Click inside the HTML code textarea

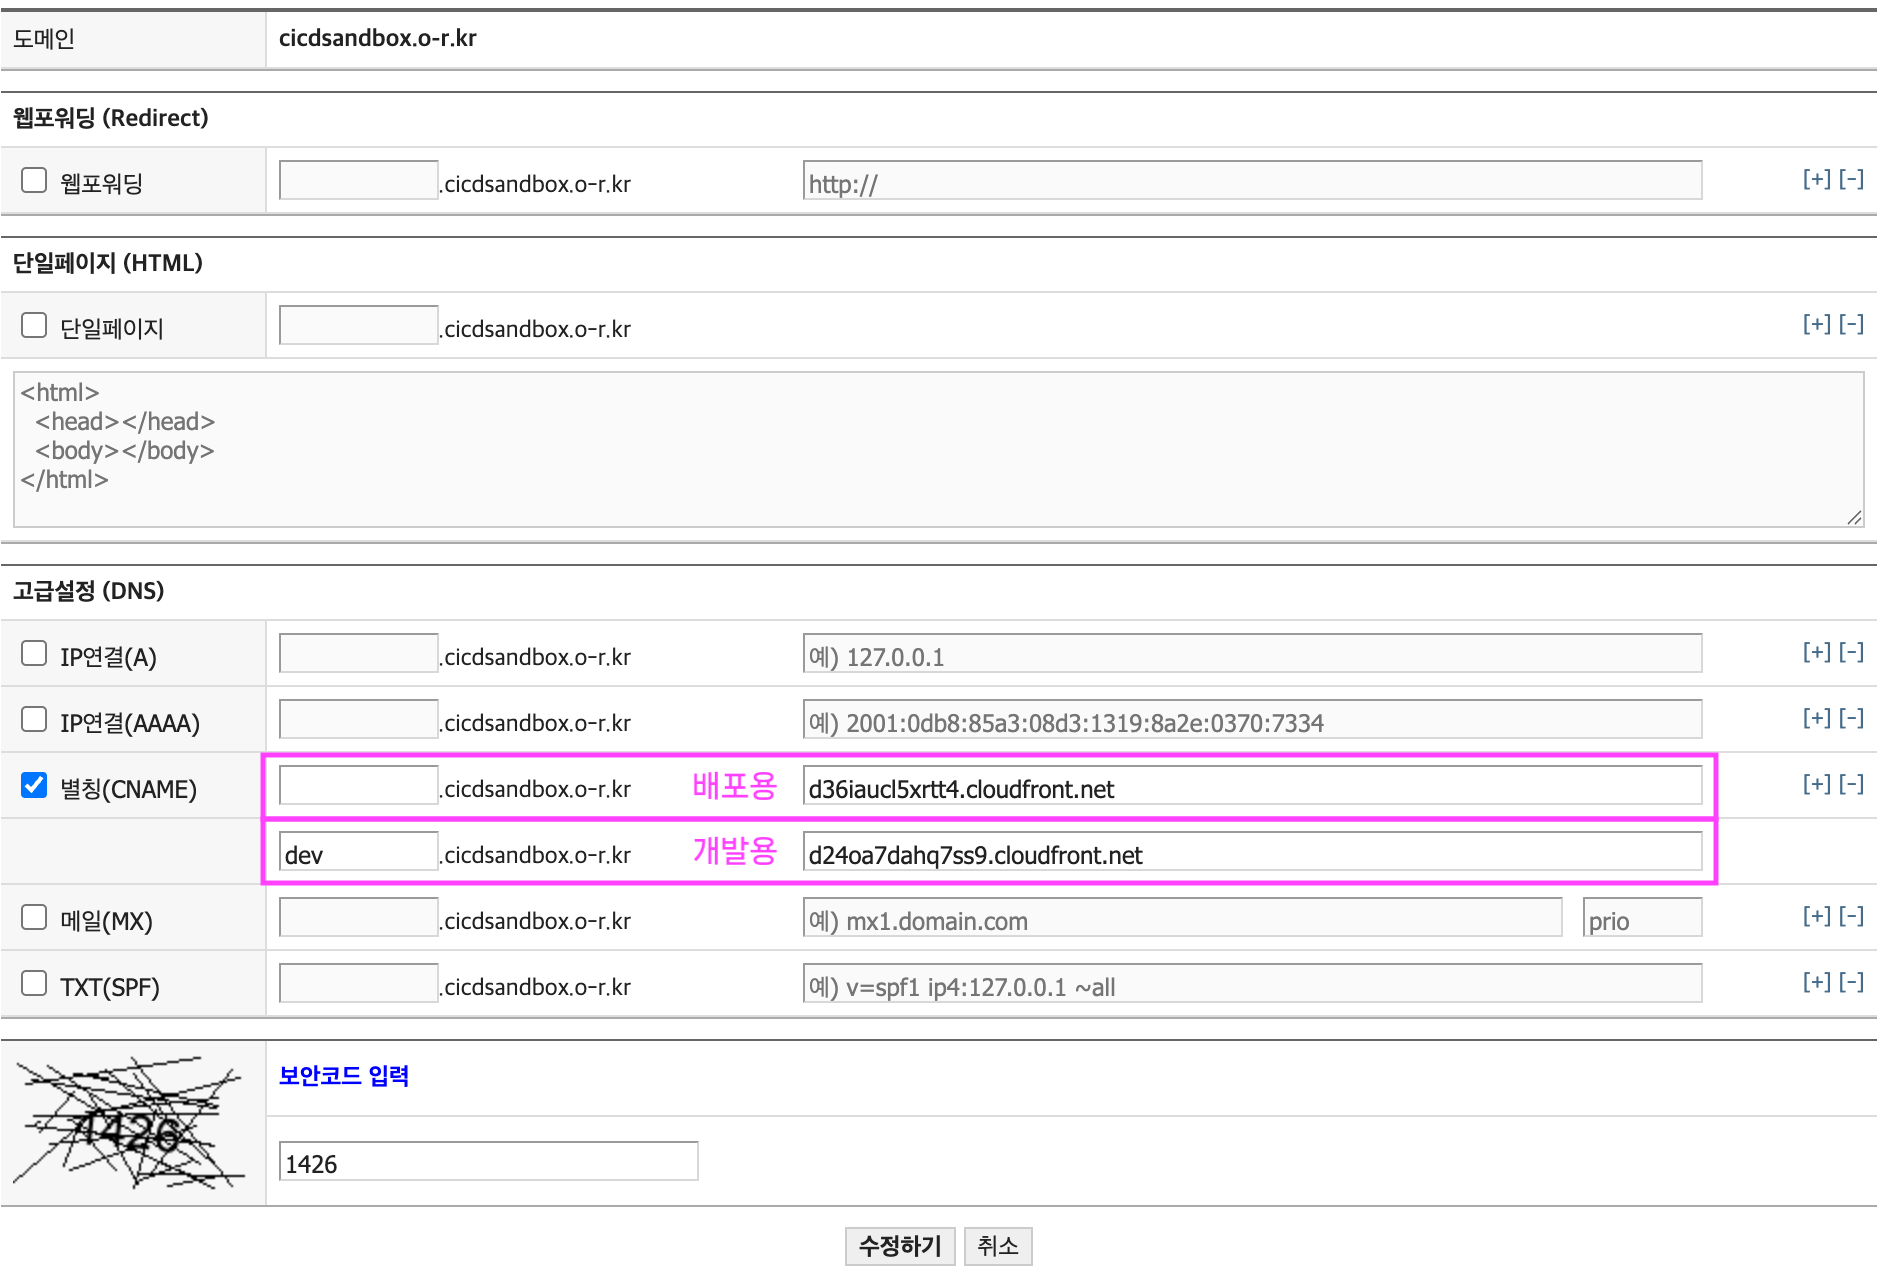tap(938, 450)
